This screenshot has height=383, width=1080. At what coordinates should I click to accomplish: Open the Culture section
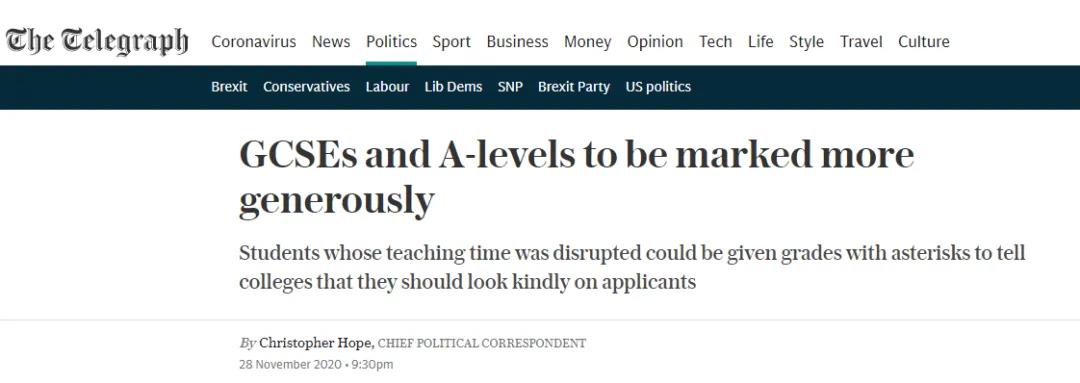pos(924,42)
